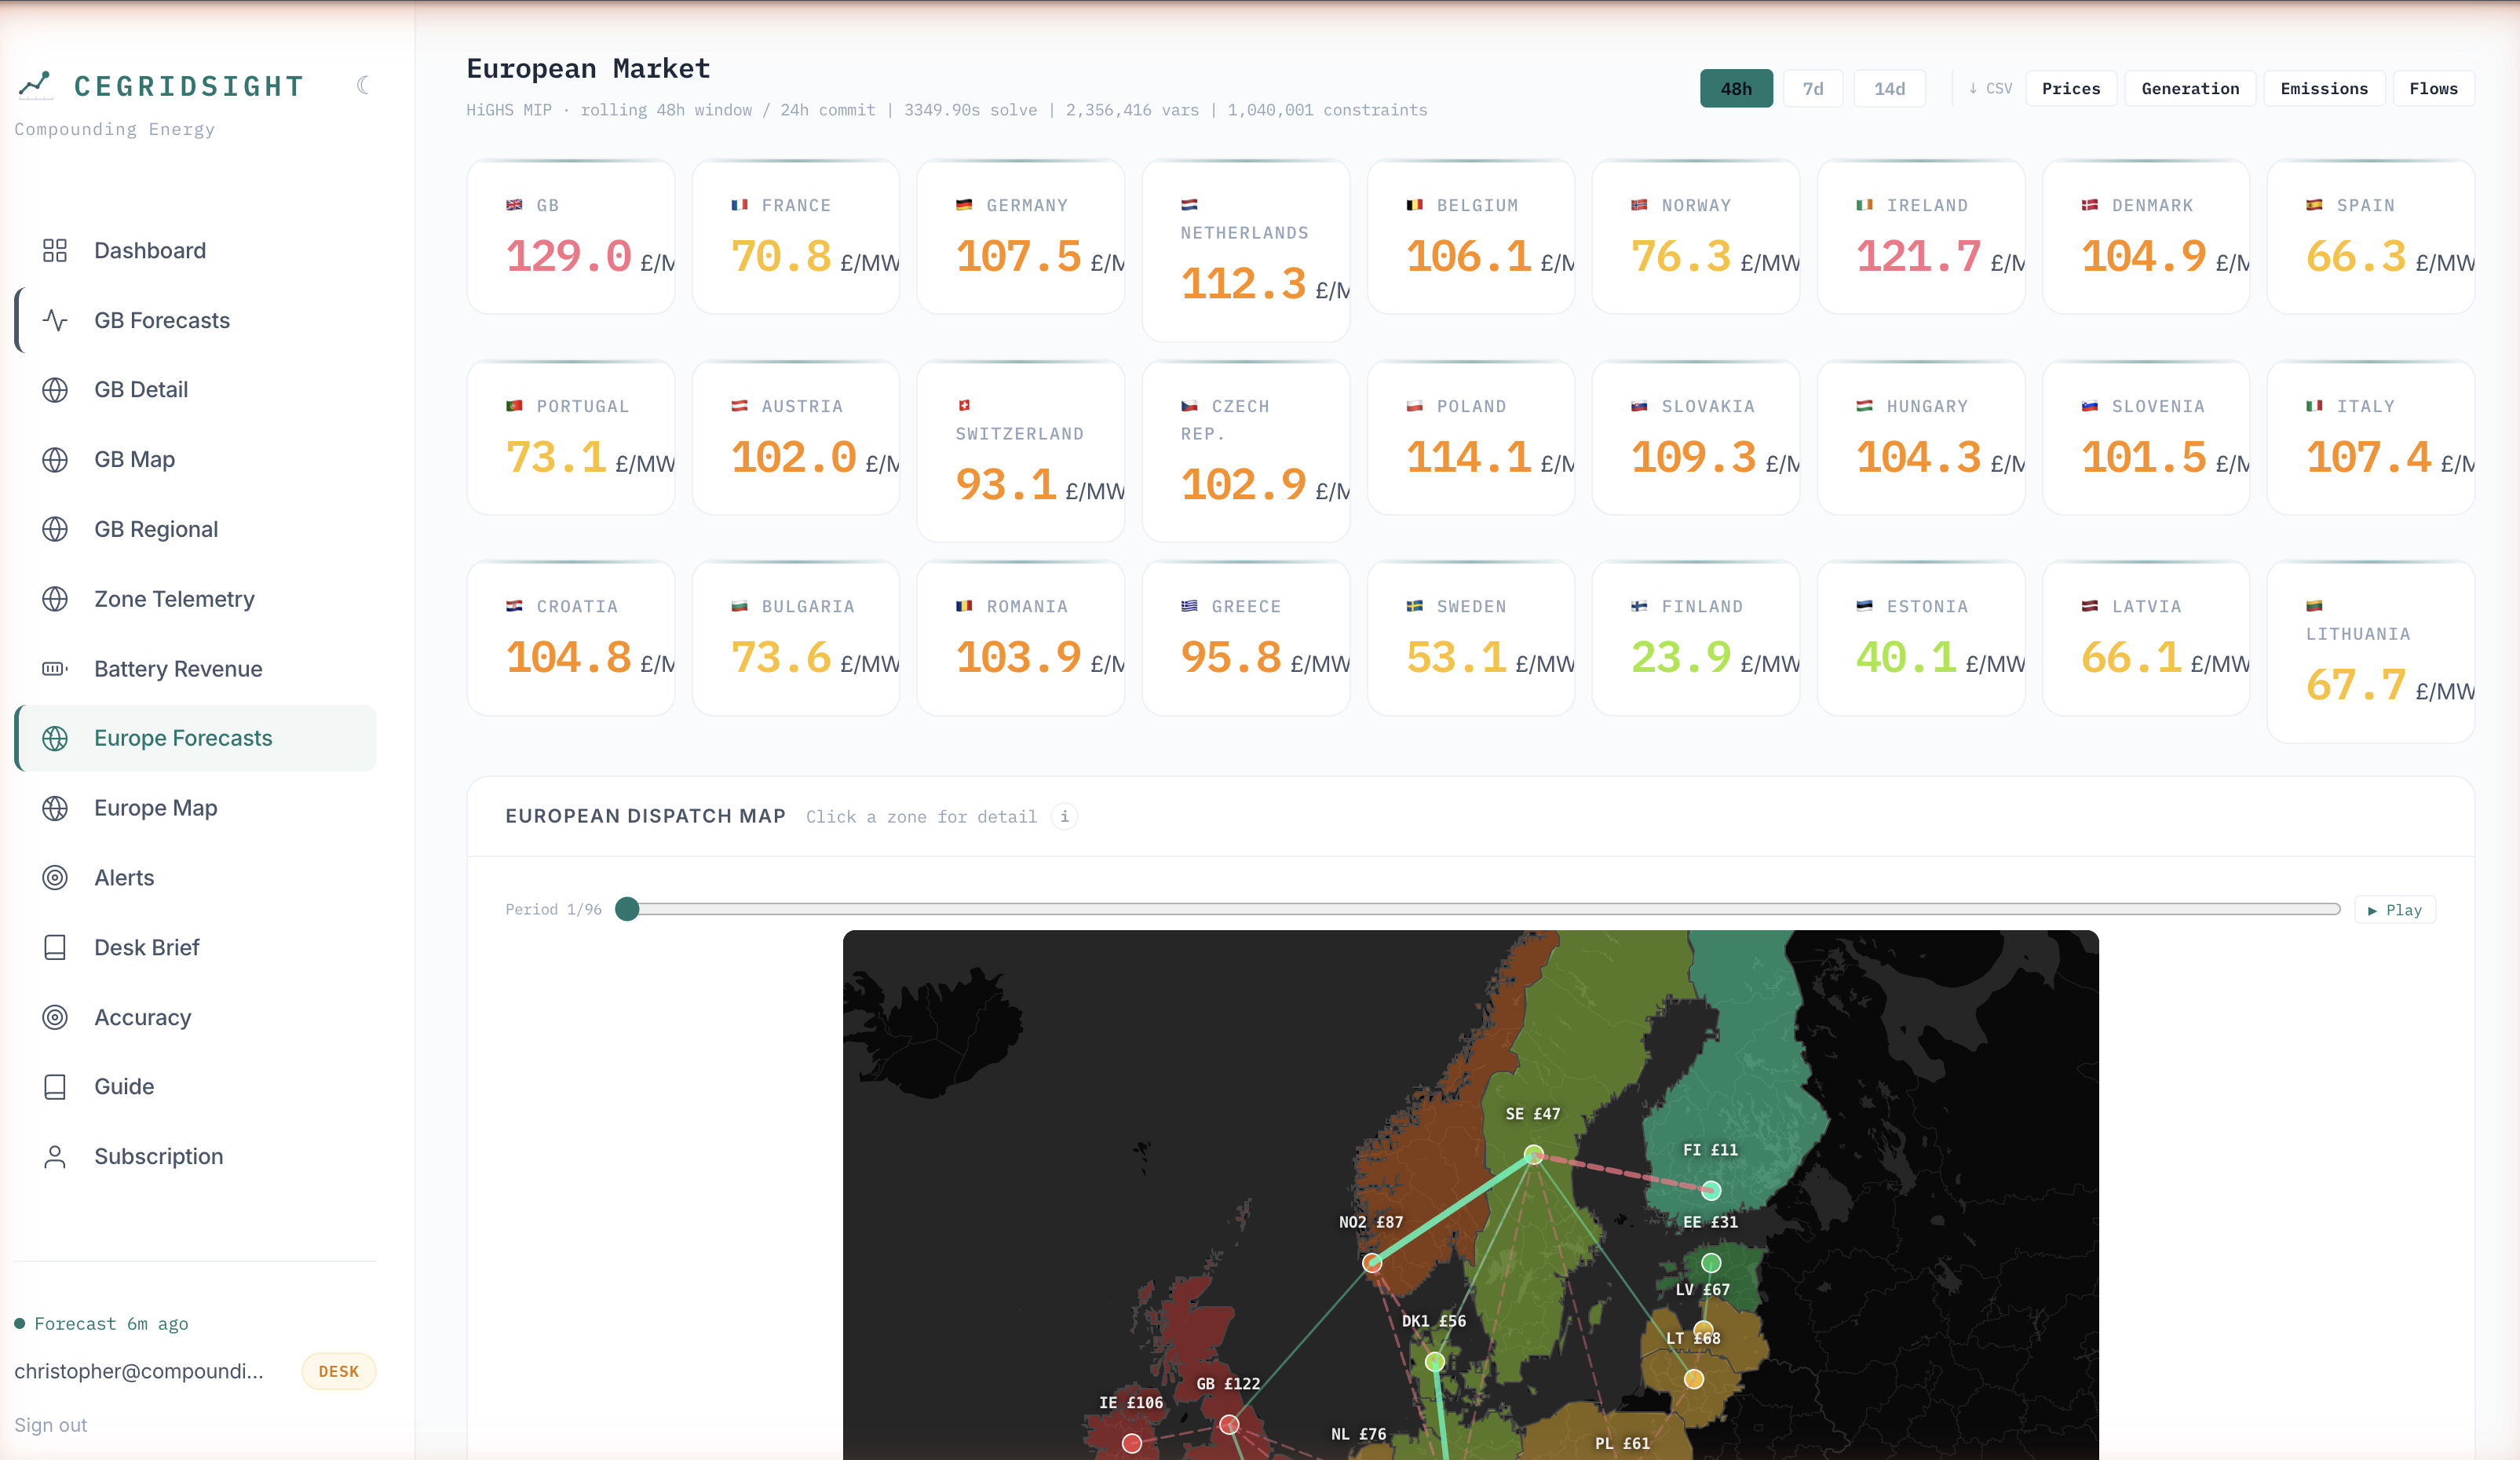Open Dashboard grid icon
The width and height of the screenshot is (2520, 1460).
pos(55,250)
